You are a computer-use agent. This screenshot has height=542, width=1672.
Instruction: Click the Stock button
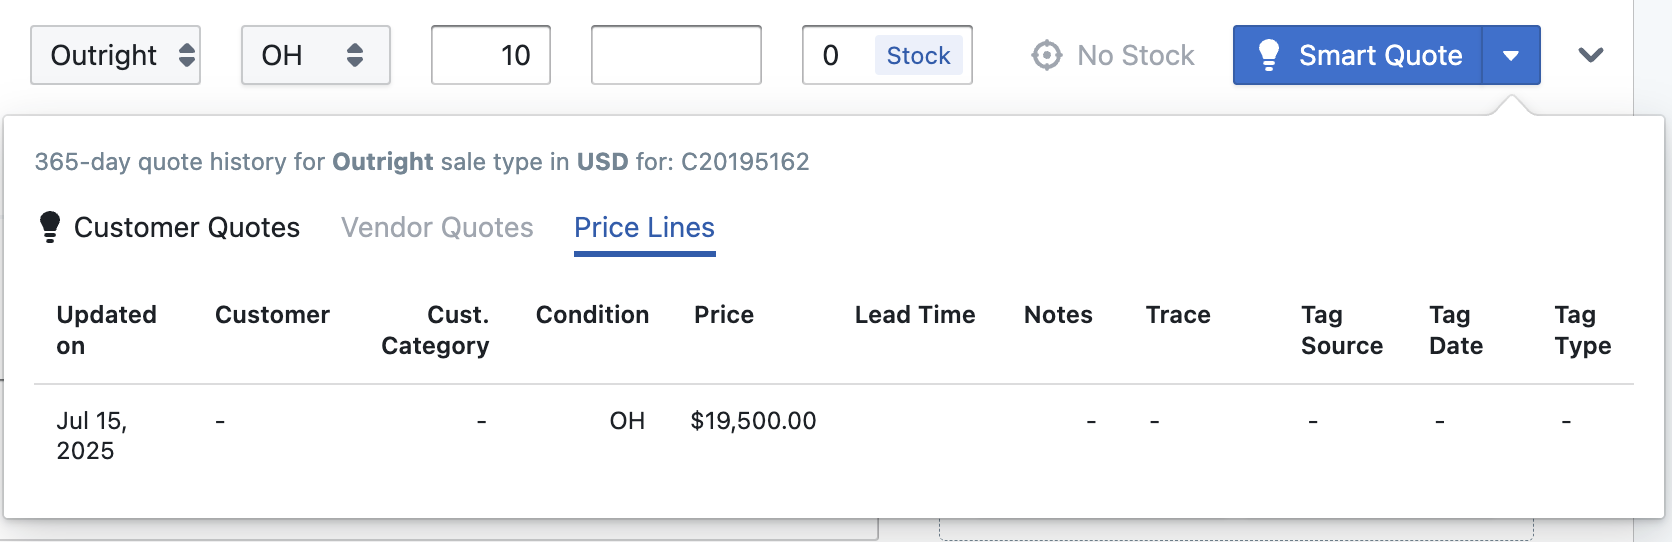click(x=918, y=55)
